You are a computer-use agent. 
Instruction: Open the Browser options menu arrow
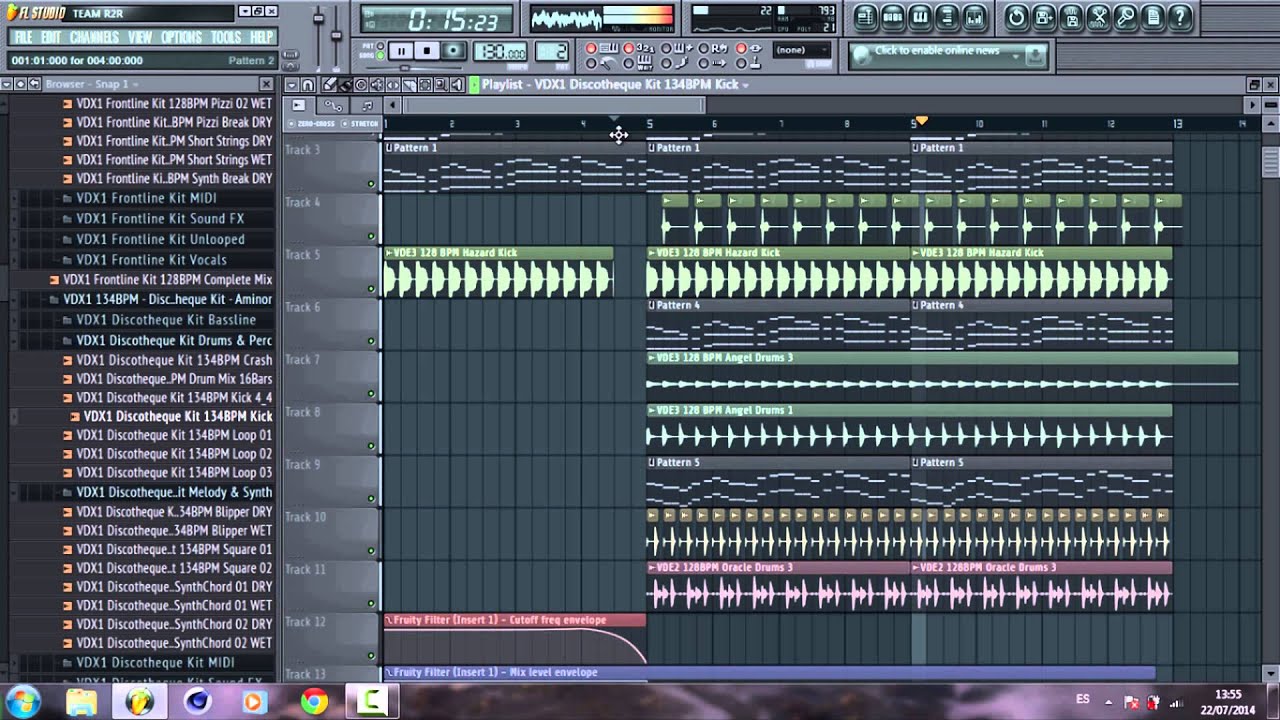pos(6,84)
